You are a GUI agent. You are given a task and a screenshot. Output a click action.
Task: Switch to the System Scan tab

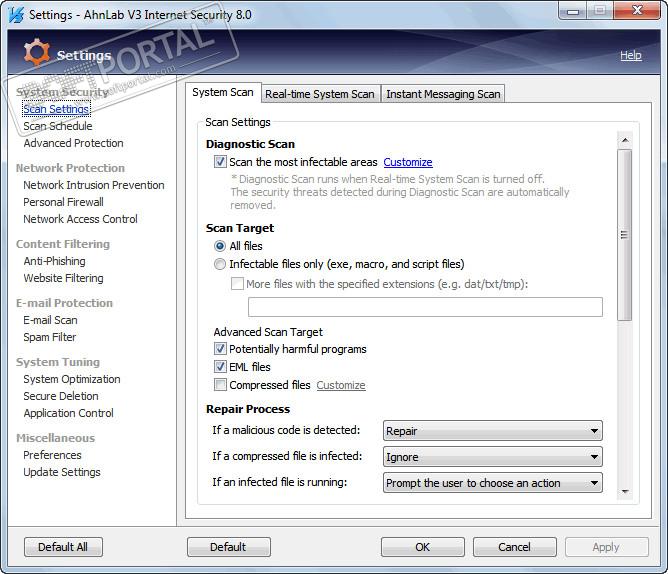(223, 92)
